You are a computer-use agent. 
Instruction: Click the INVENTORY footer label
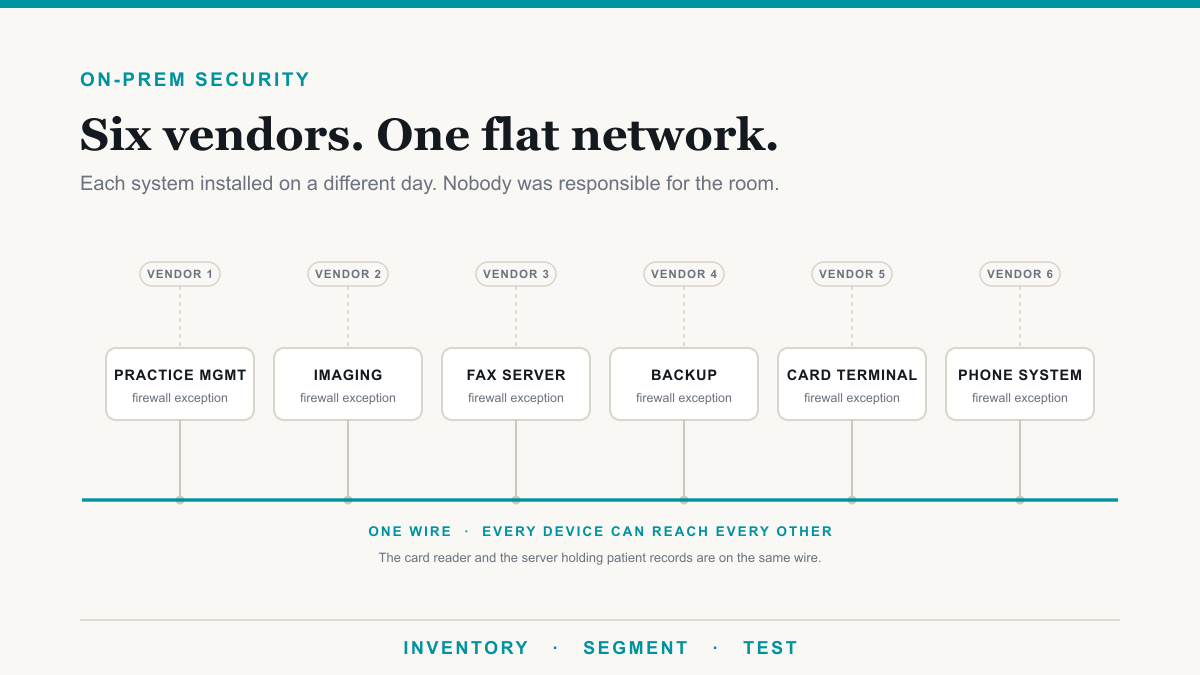(466, 648)
